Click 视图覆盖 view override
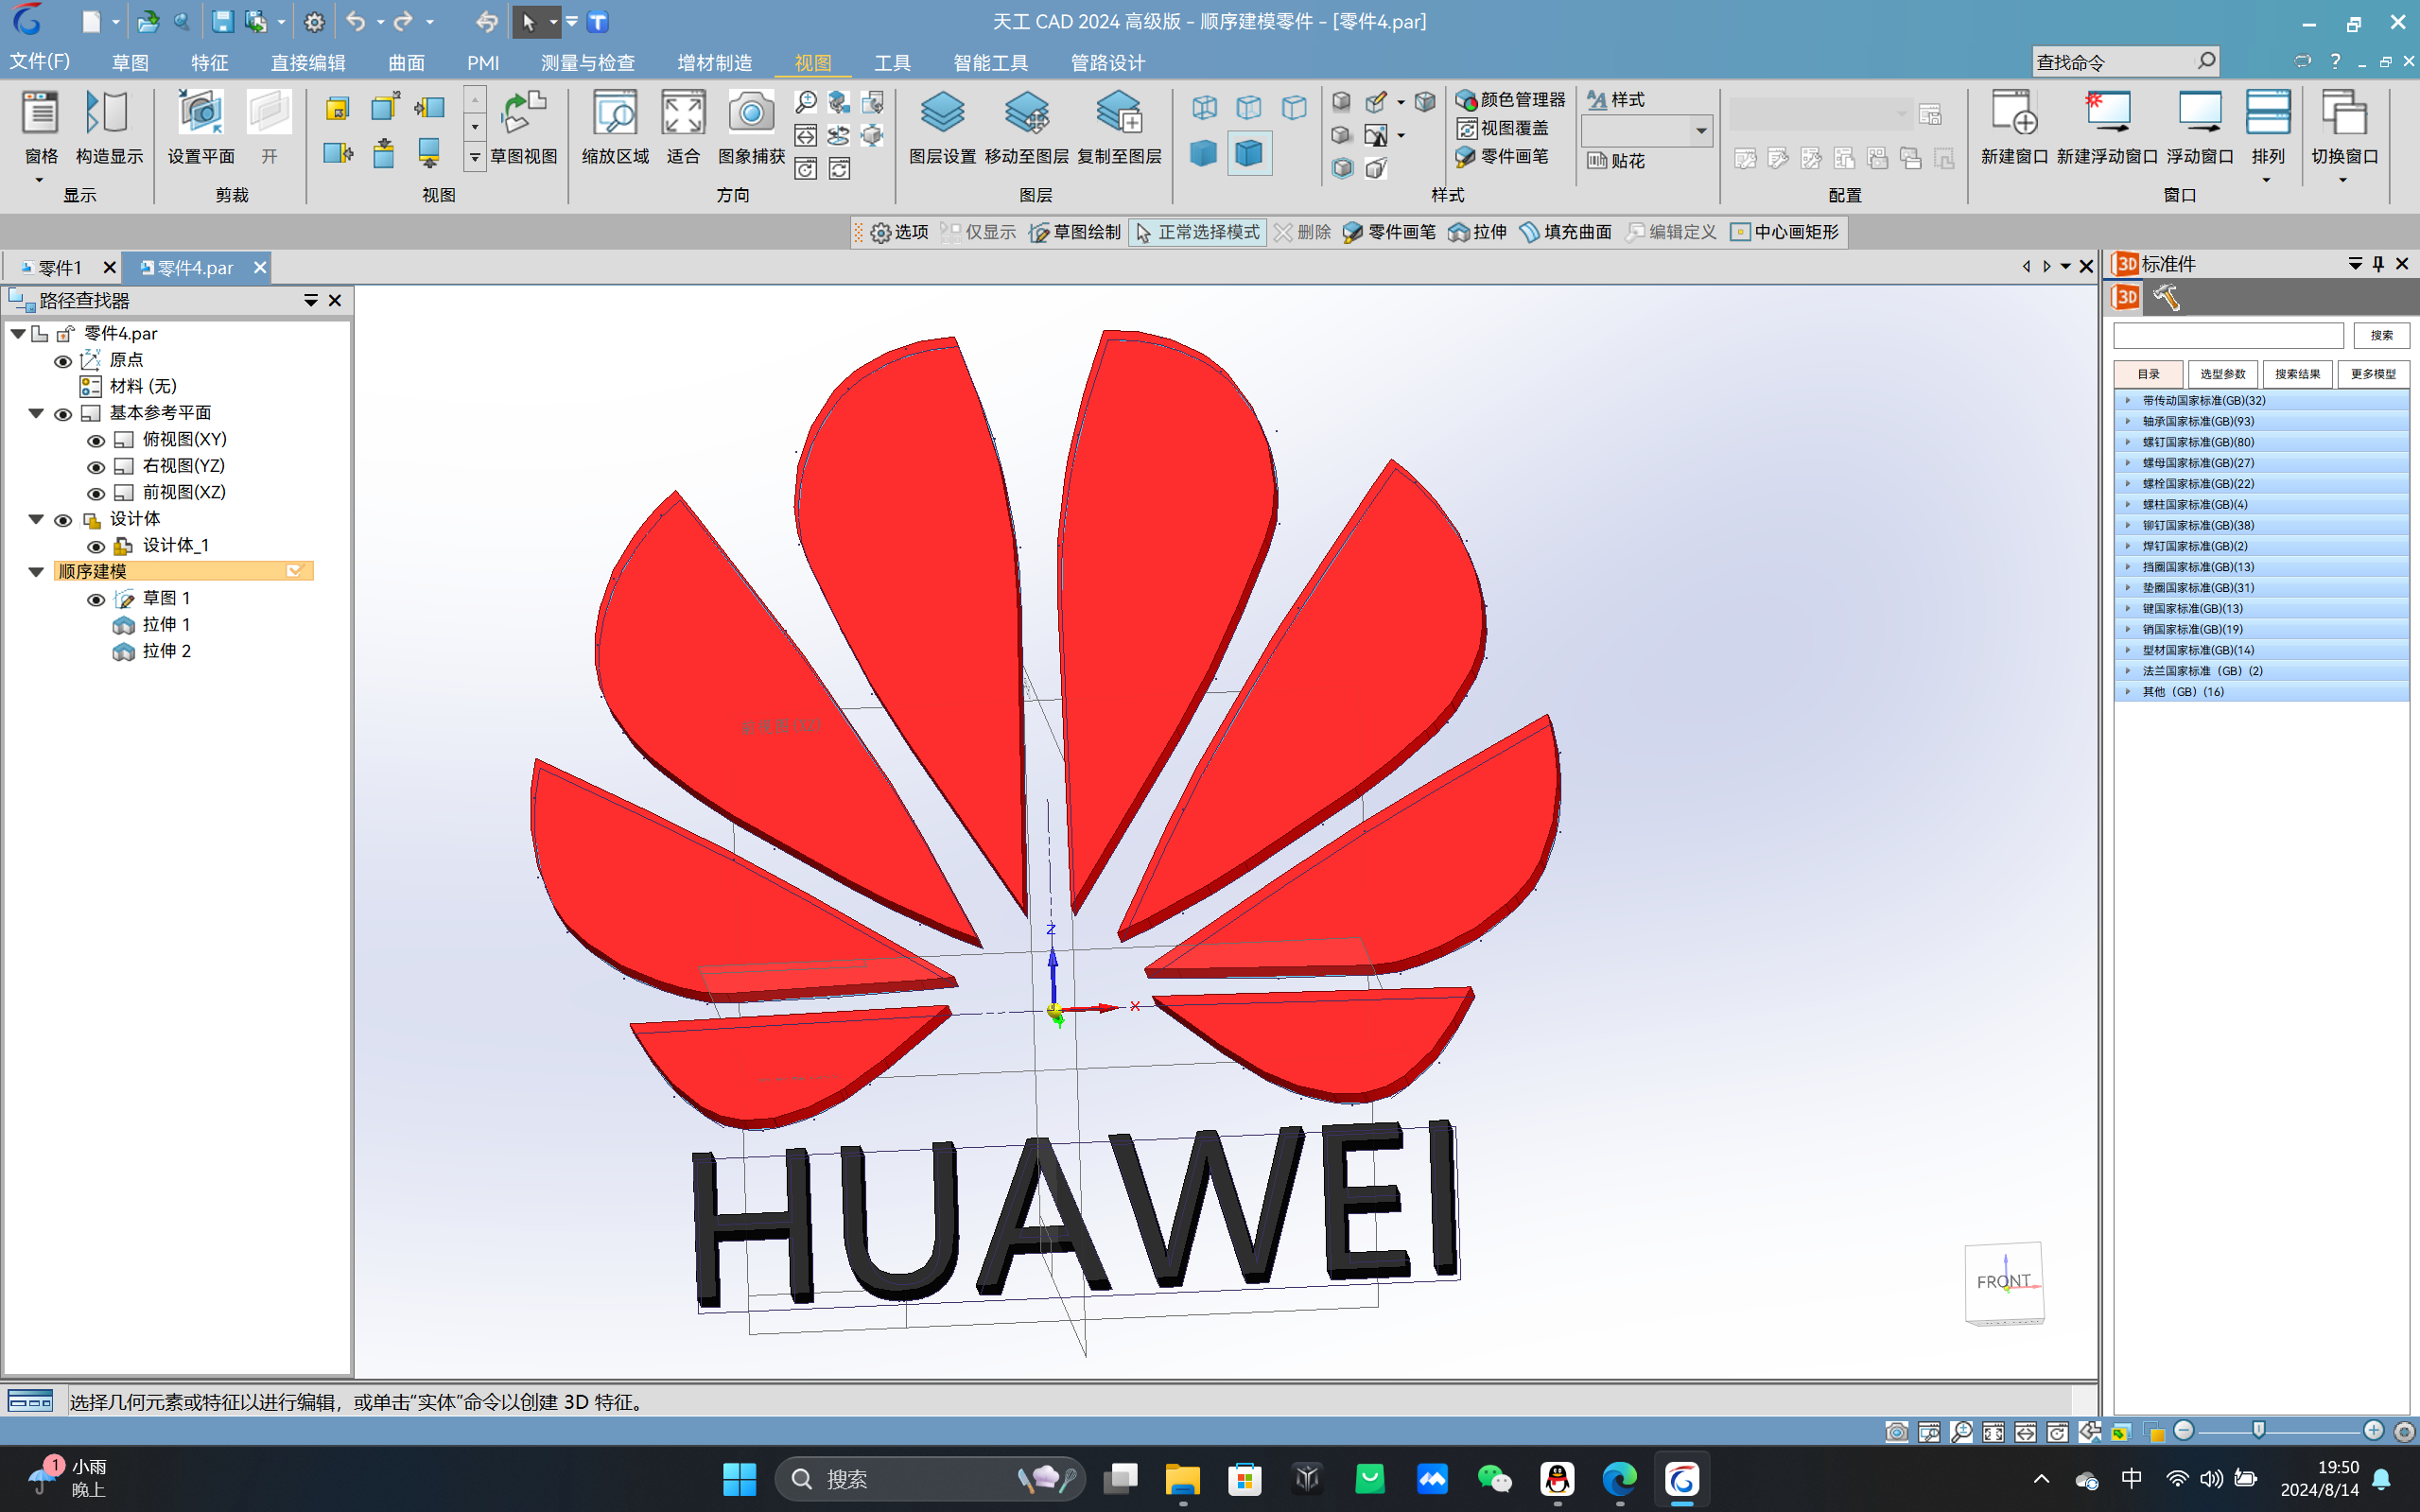The height and width of the screenshot is (1512, 2420). [x=1502, y=128]
